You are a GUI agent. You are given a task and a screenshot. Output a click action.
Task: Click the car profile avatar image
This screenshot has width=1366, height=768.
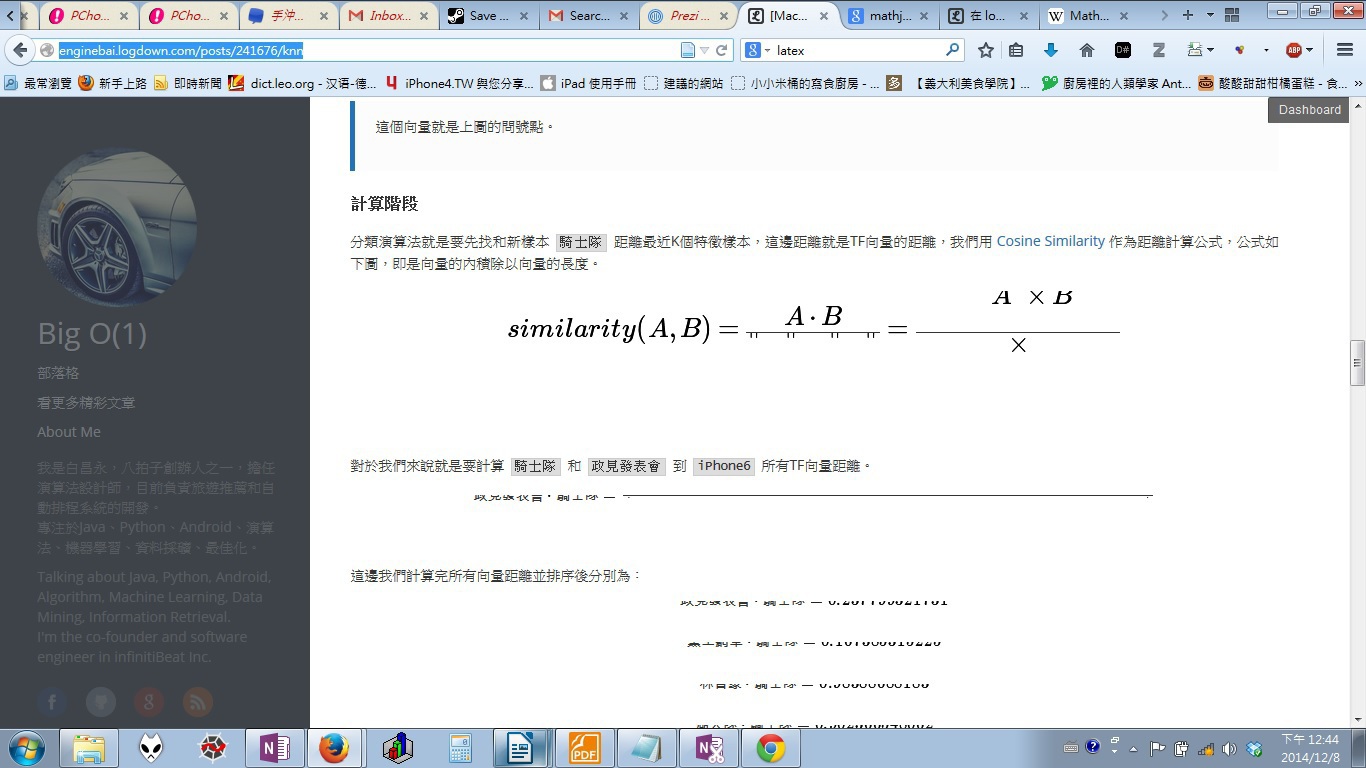pyautogui.click(x=117, y=228)
